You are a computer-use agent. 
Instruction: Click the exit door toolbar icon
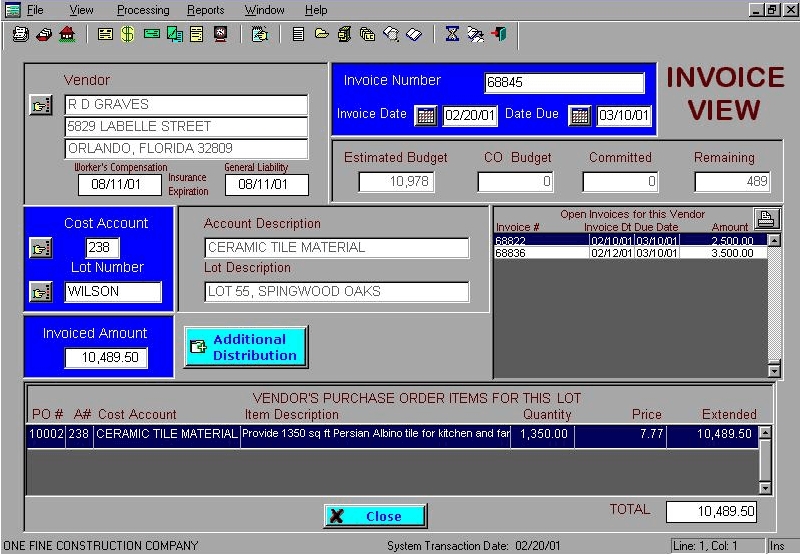click(499, 34)
